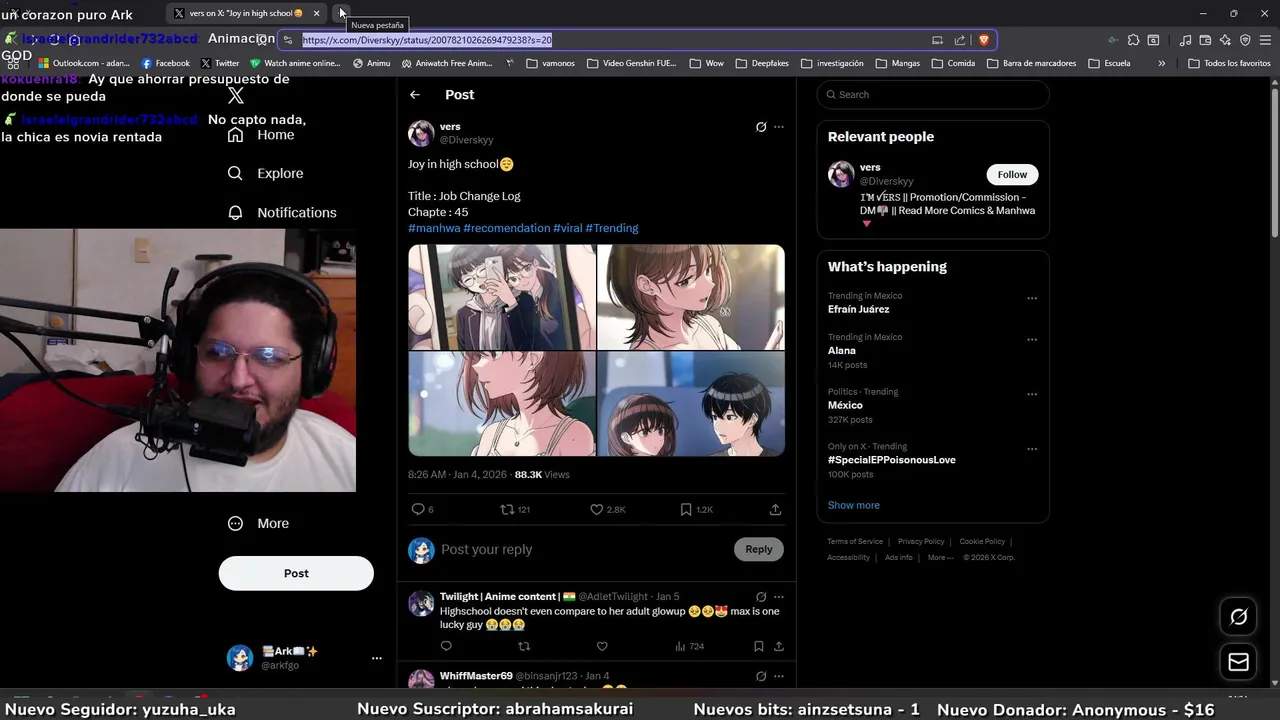The height and width of the screenshot is (720, 1280).
Task: Open options for #SpecialEPPoisonousLove trend
Action: click(x=1032, y=449)
